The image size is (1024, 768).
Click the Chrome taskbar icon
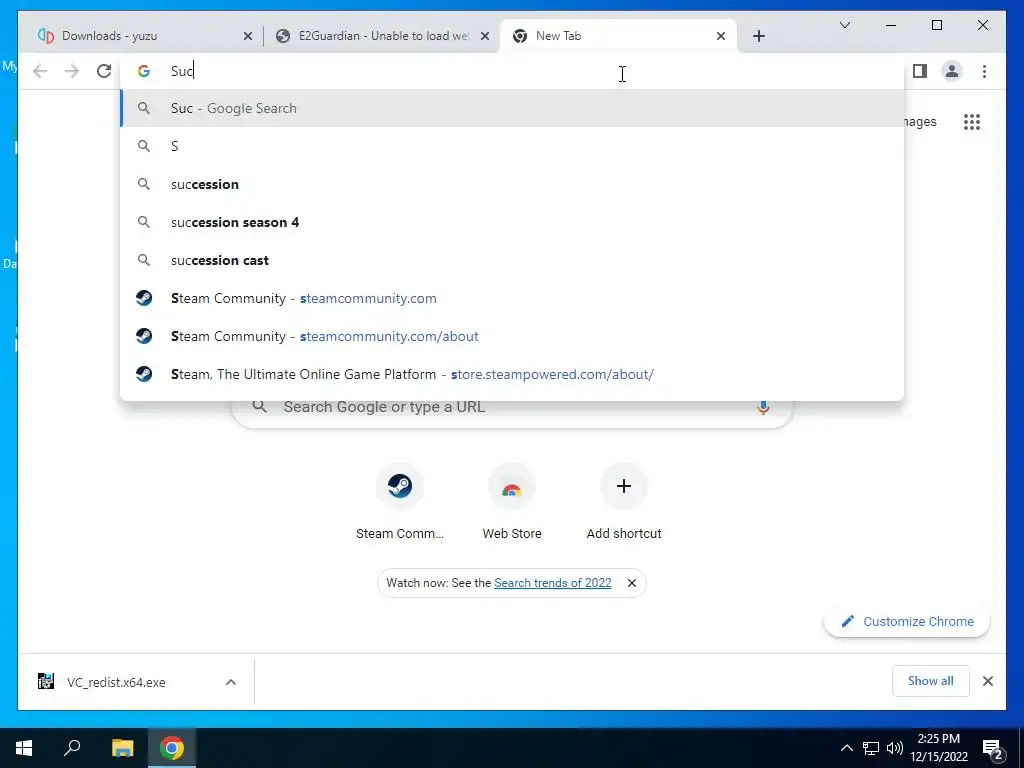point(172,748)
